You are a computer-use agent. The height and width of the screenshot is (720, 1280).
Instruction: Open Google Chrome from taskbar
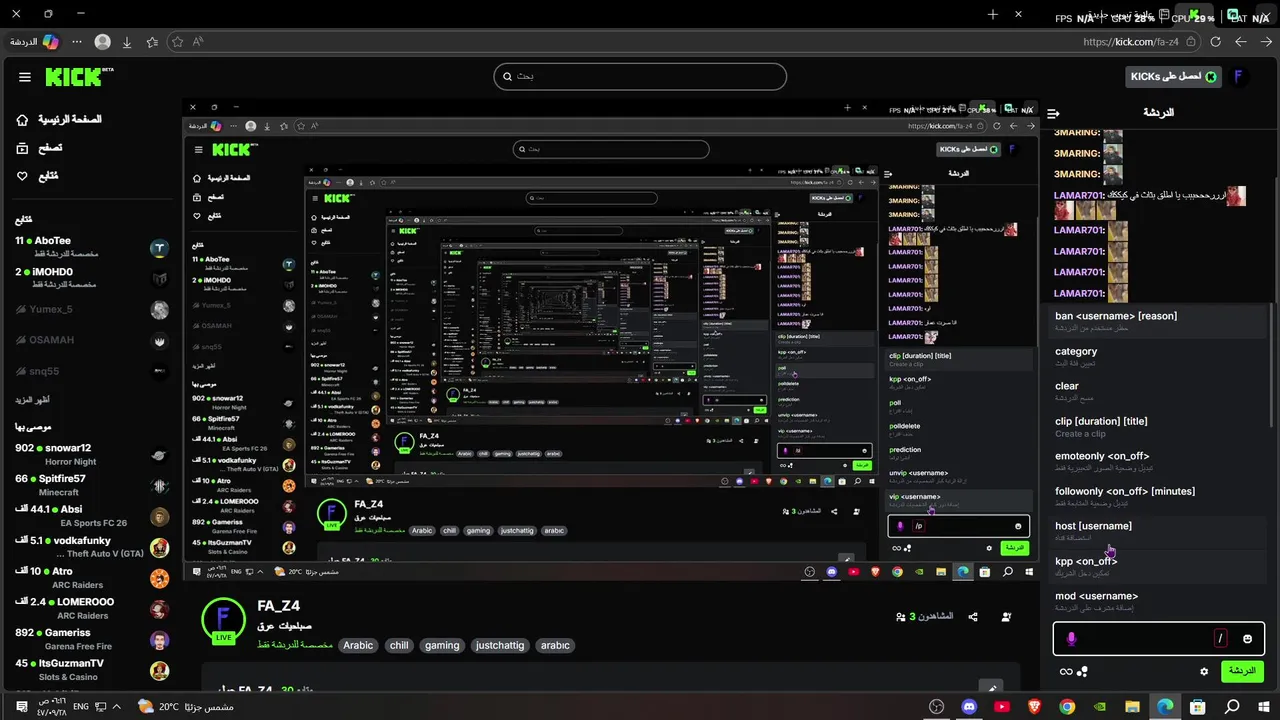coord(1067,707)
